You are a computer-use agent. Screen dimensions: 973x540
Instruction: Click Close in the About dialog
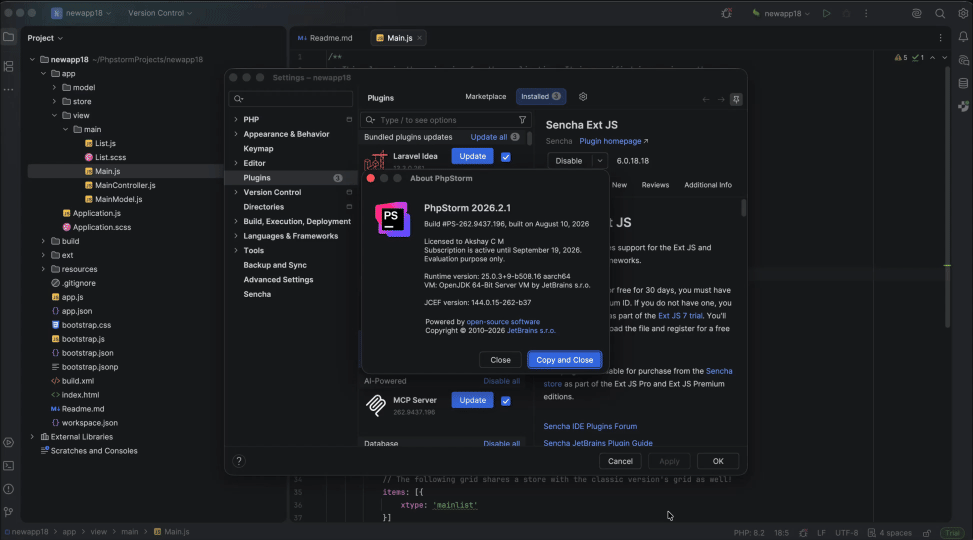500,360
